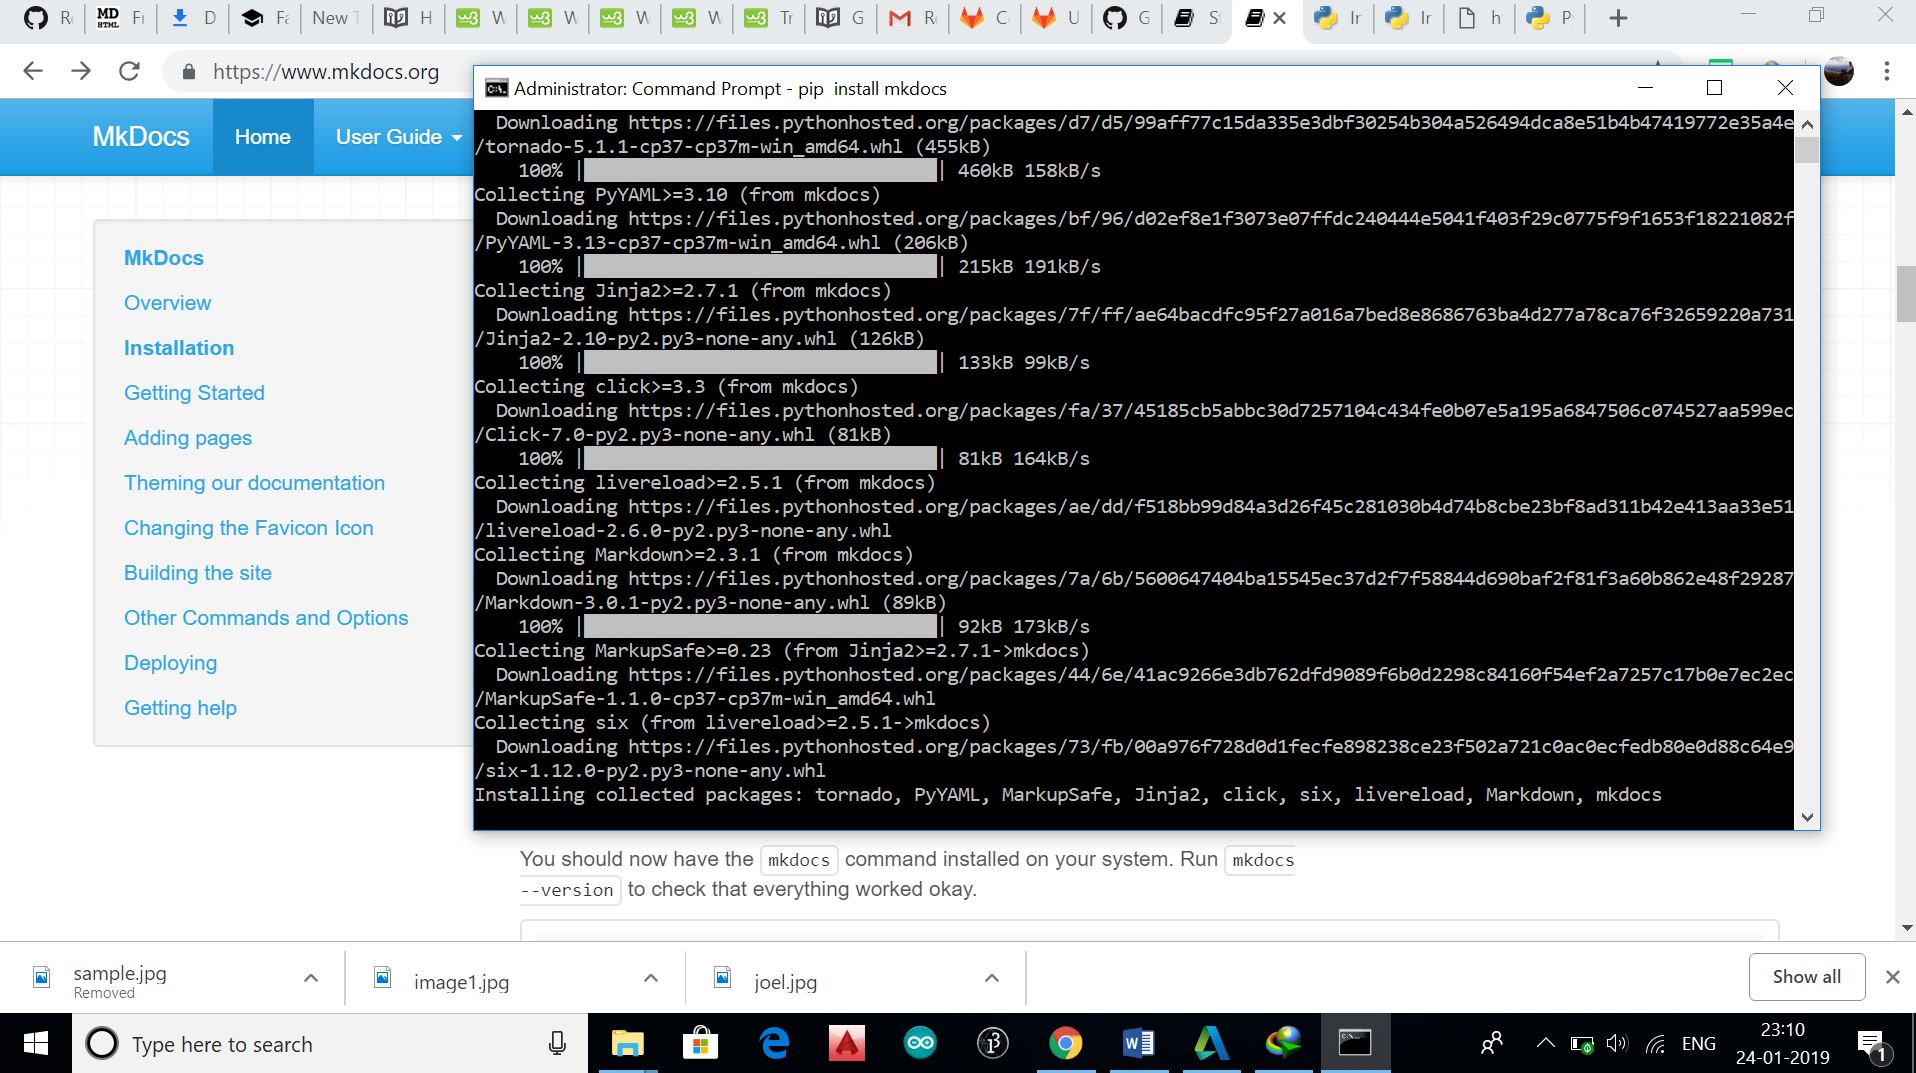The height and width of the screenshot is (1073, 1916).
Task: Close the downloads bar
Action: click(1892, 977)
